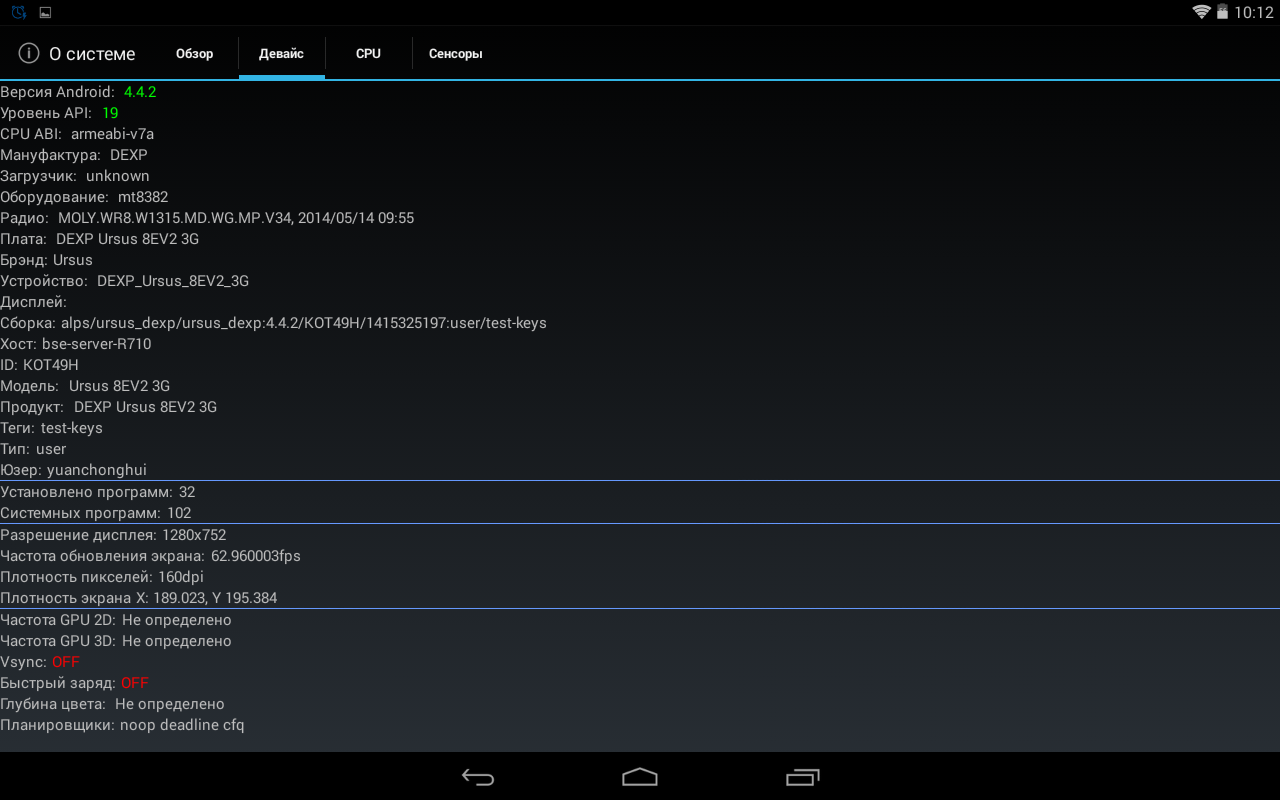Select the Глубина цвета row
1280x800 pixels.
coord(640,704)
